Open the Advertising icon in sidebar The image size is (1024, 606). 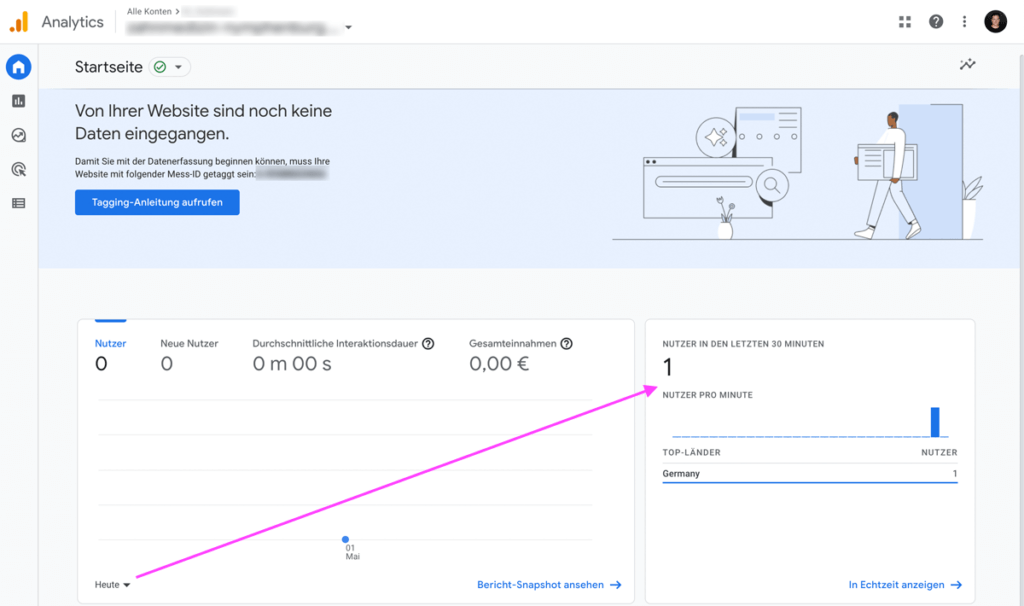pos(18,169)
